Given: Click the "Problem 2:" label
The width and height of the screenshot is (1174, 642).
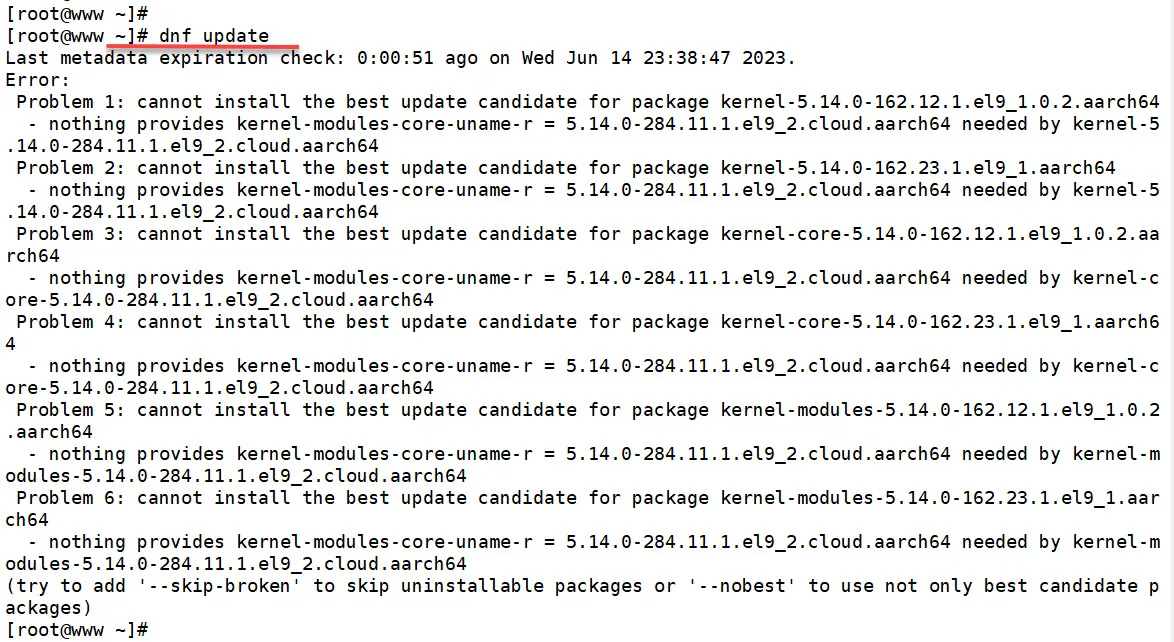Looking at the screenshot, I should pos(70,168).
